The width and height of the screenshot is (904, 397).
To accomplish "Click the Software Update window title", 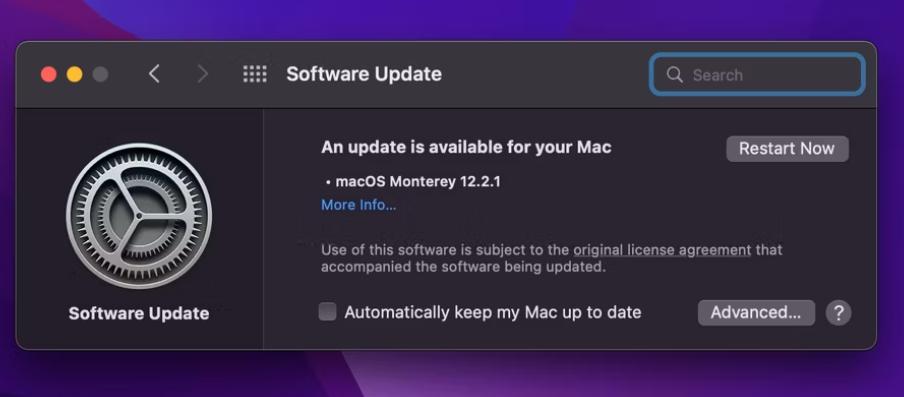I will [364, 74].
